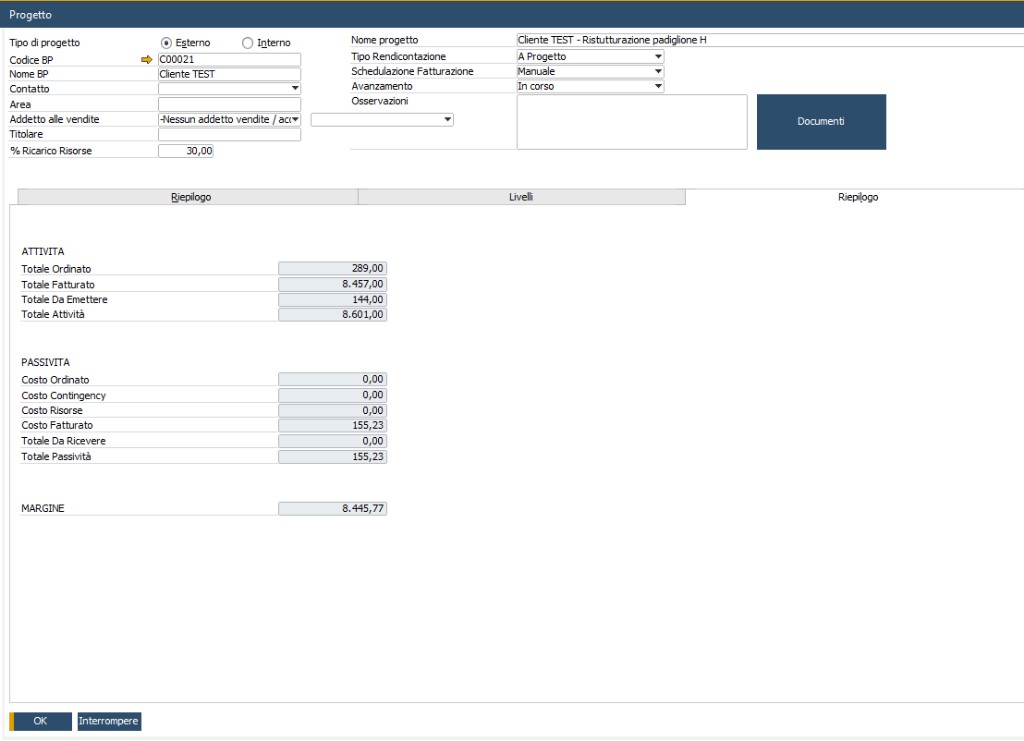The image size is (1024, 741).
Task: Click the Totale Da Ricevere value field
Action: click(x=332, y=441)
